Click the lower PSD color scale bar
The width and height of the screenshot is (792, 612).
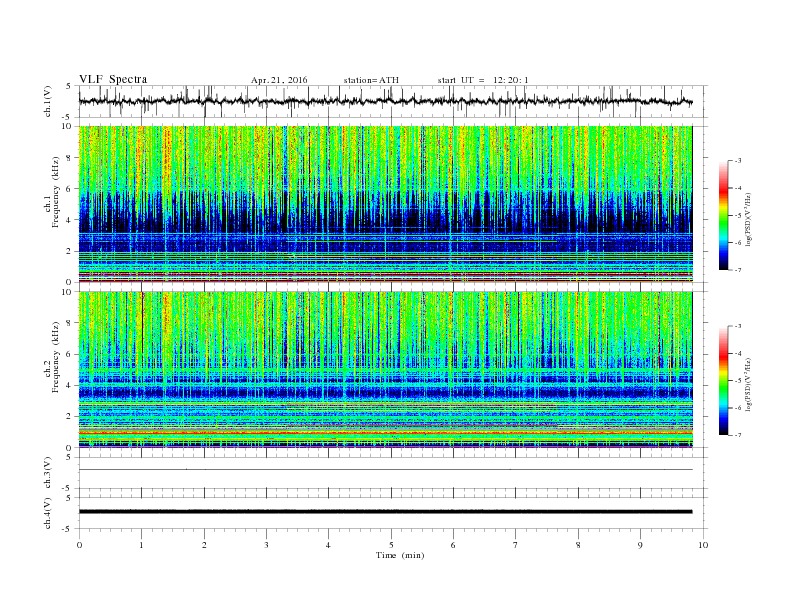[x=723, y=381]
